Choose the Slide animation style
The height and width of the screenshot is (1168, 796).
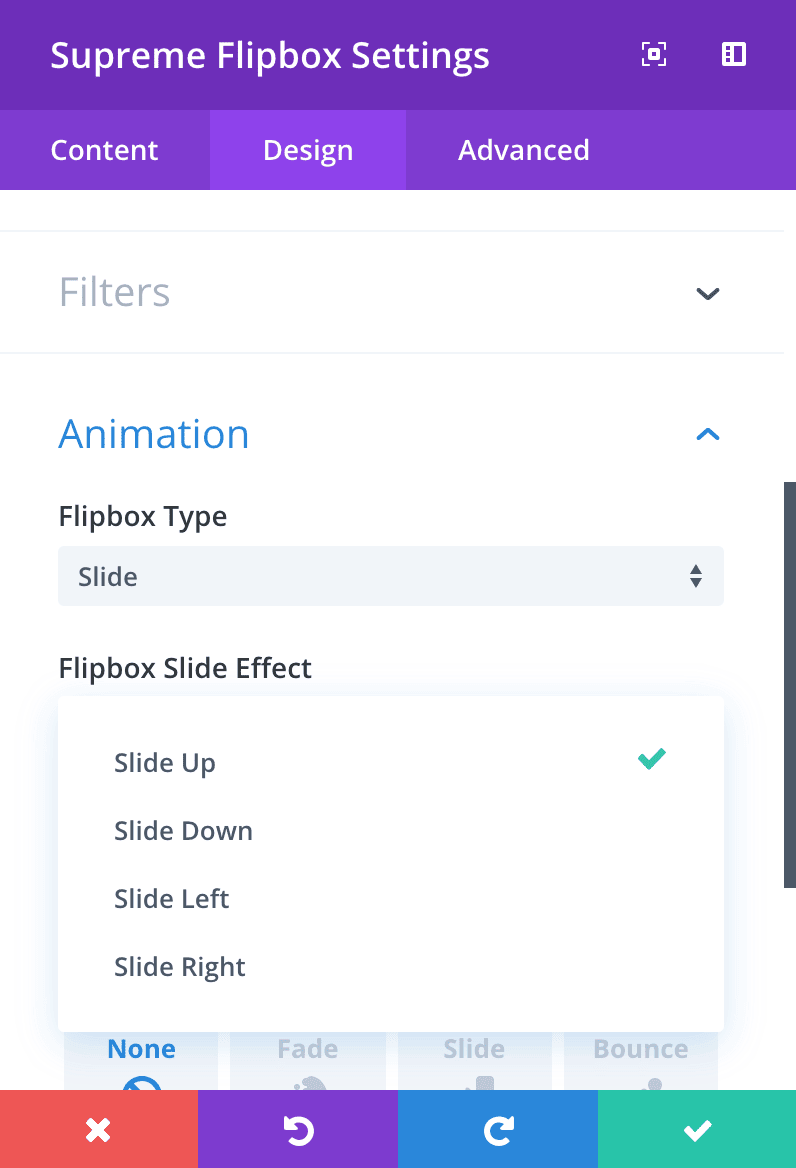[x=474, y=1061]
